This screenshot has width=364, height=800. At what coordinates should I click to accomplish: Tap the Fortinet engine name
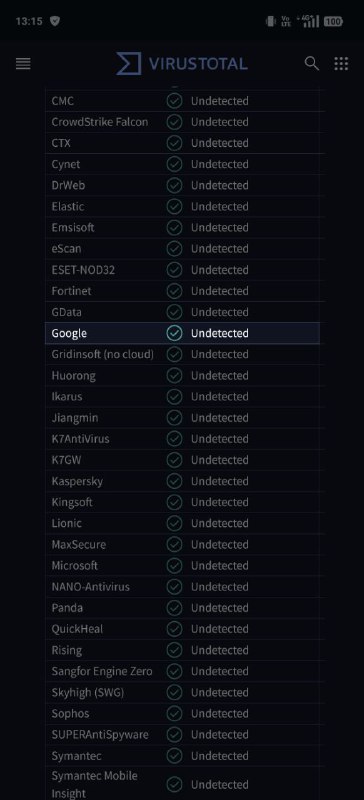71,291
